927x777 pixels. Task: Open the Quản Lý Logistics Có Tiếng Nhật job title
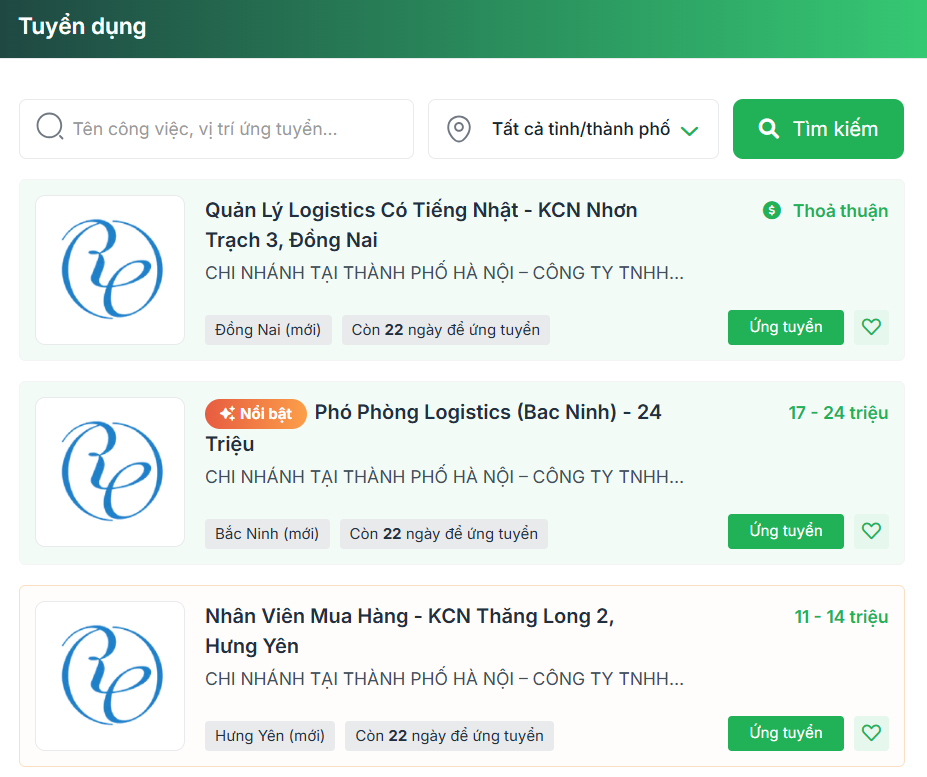(x=421, y=225)
